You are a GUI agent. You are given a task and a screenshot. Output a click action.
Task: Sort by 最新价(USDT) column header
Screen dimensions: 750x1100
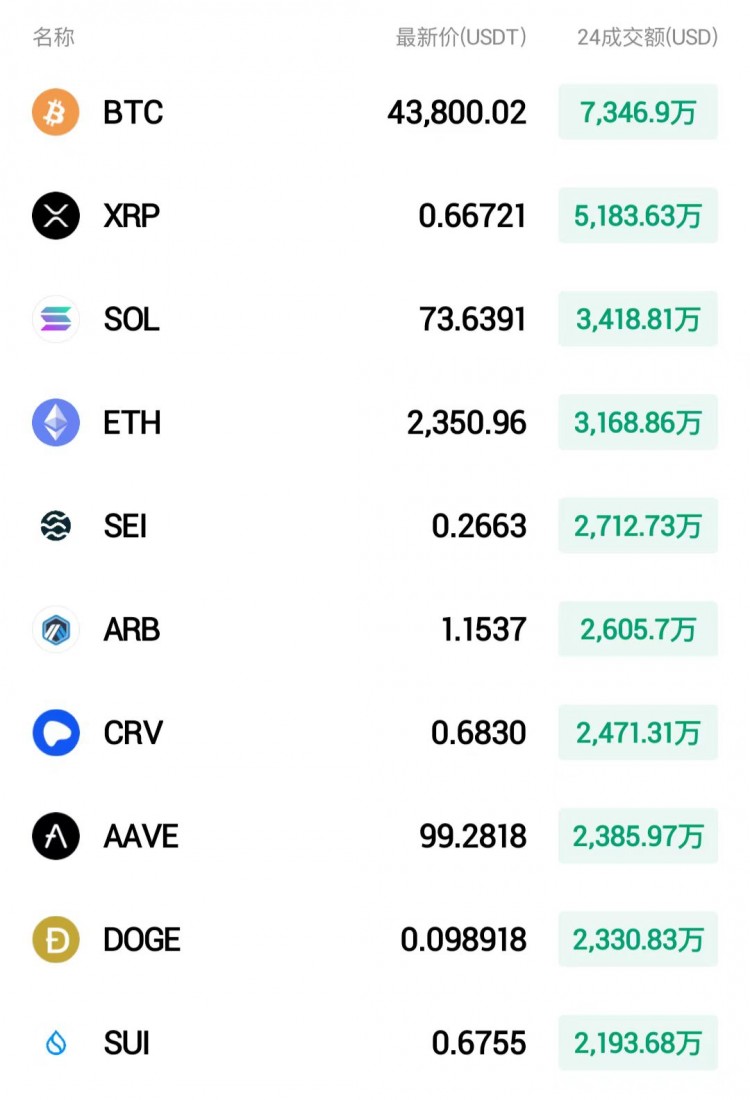coord(461,37)
